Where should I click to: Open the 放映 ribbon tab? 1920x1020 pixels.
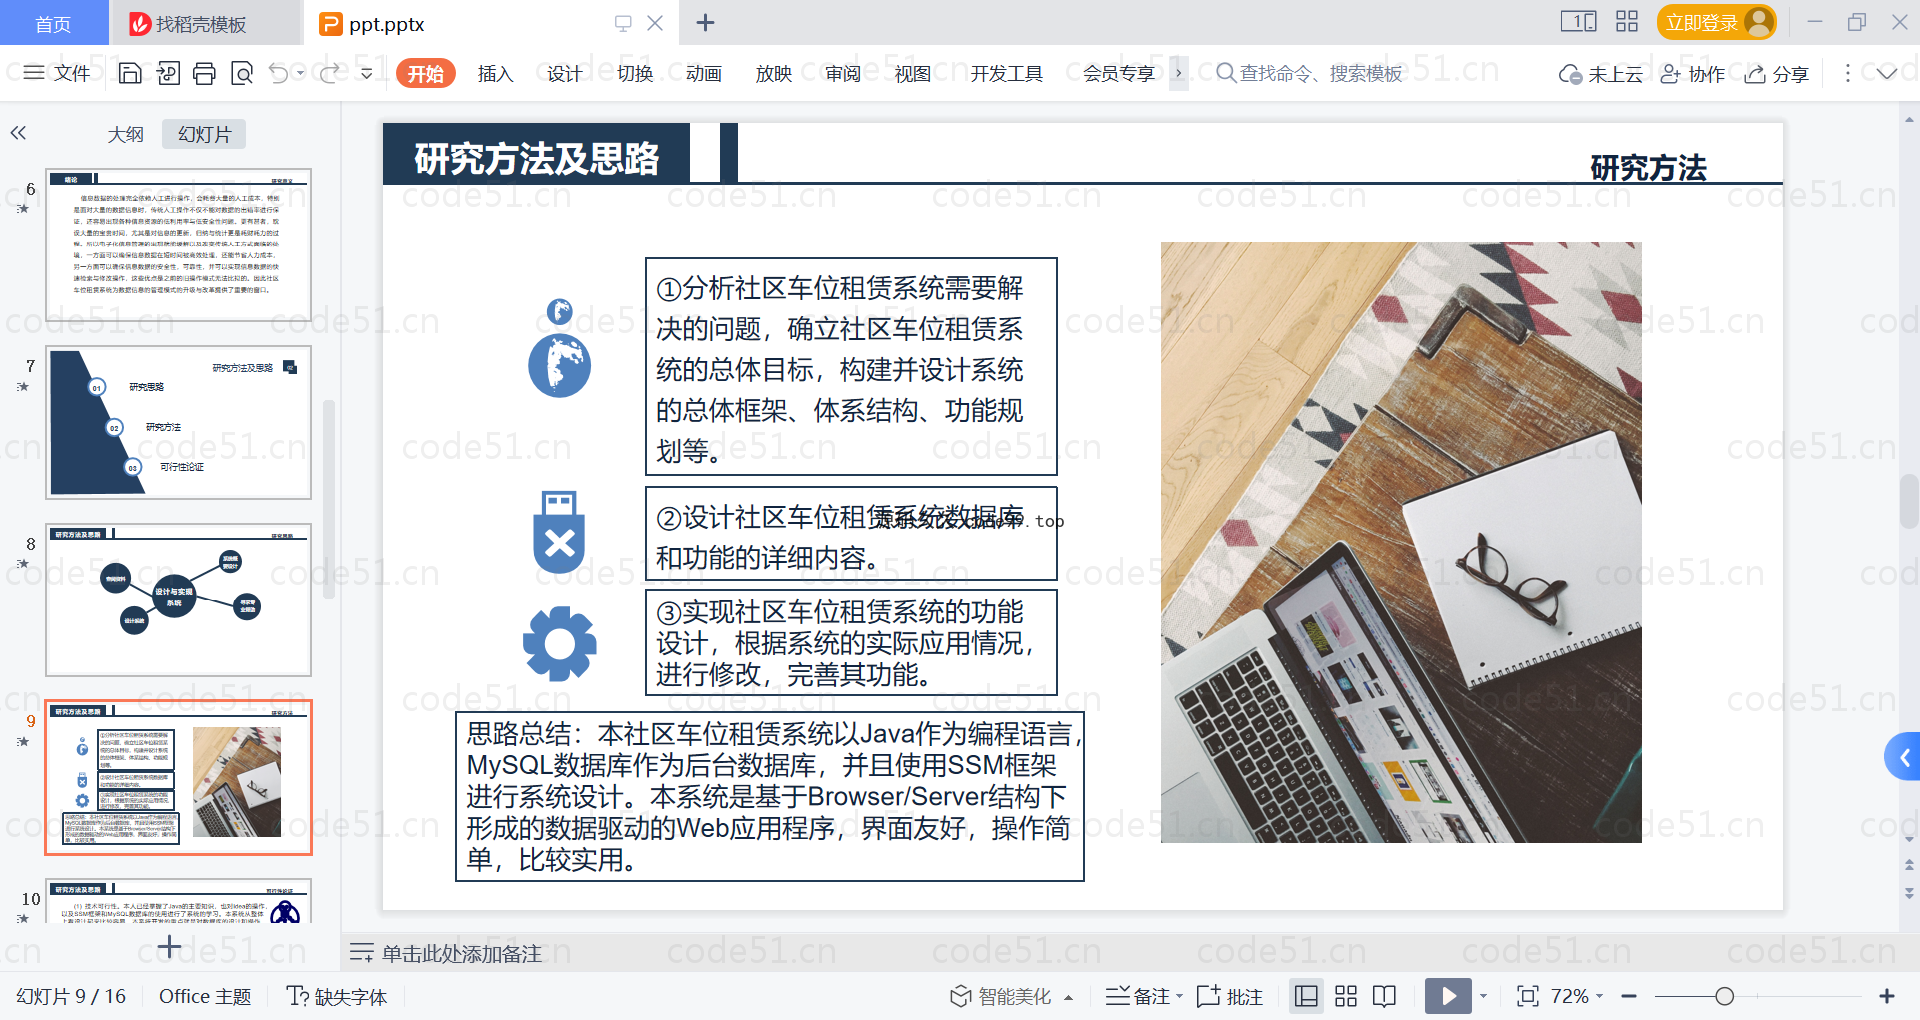coord(773,73)
